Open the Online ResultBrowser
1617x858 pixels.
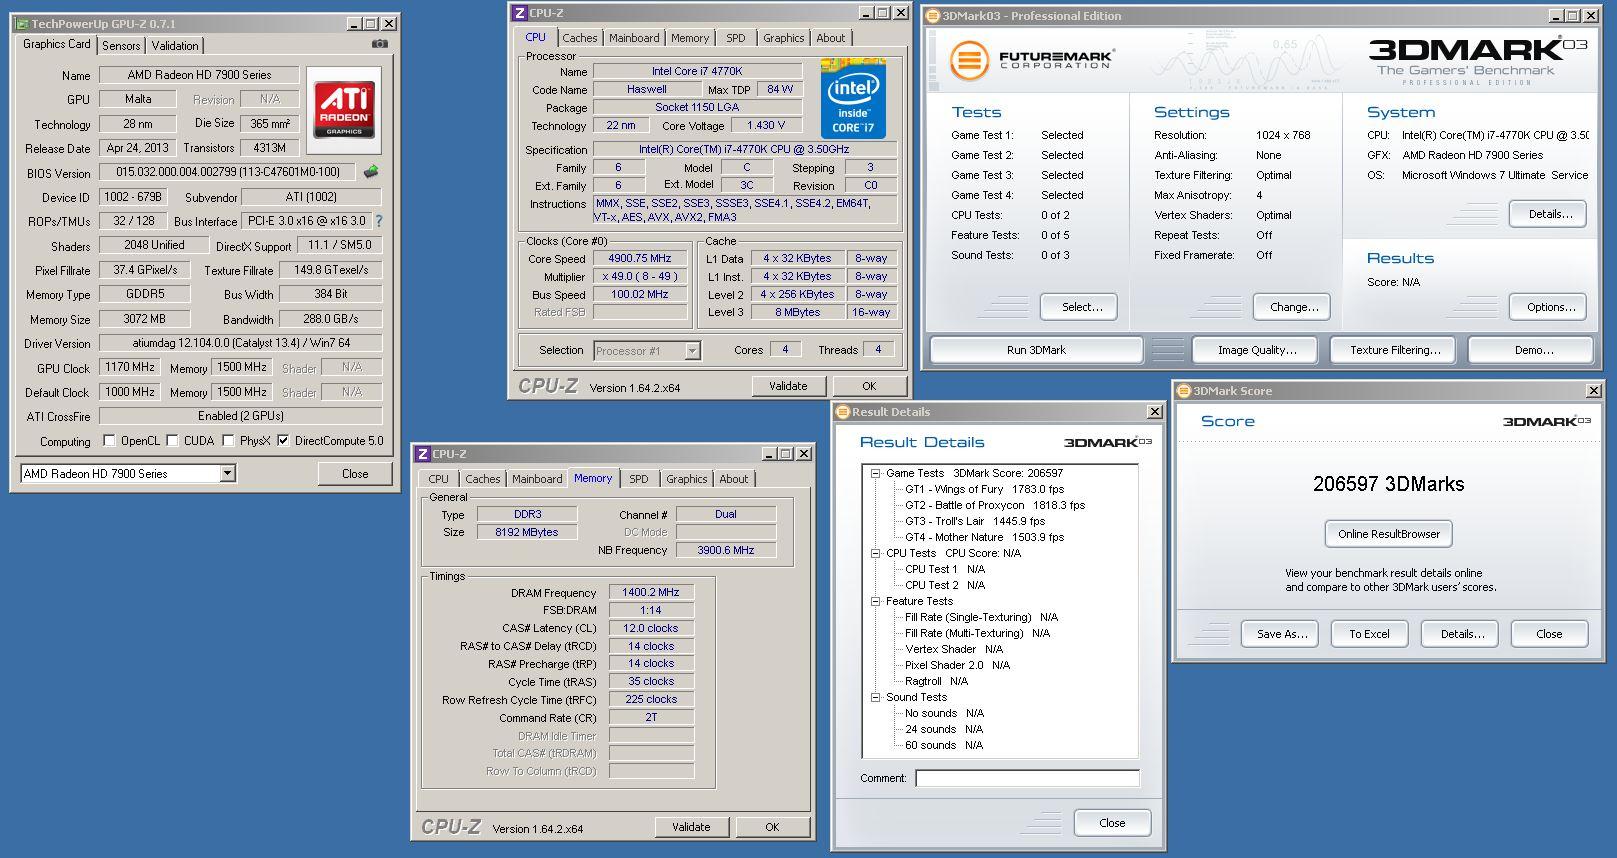pyautogui.click(x=1389, y=534)
